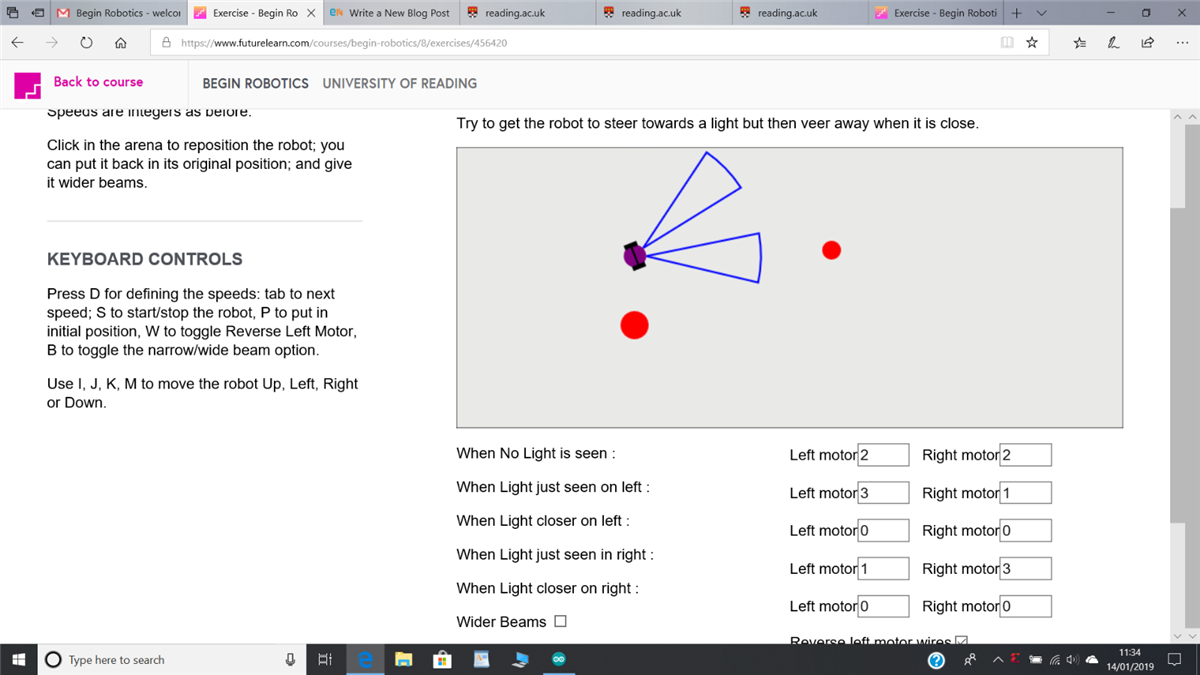This screenshot has width=1200, height=675.
Task: Click page scrollbar down arrow
Action: (1190, 634)
